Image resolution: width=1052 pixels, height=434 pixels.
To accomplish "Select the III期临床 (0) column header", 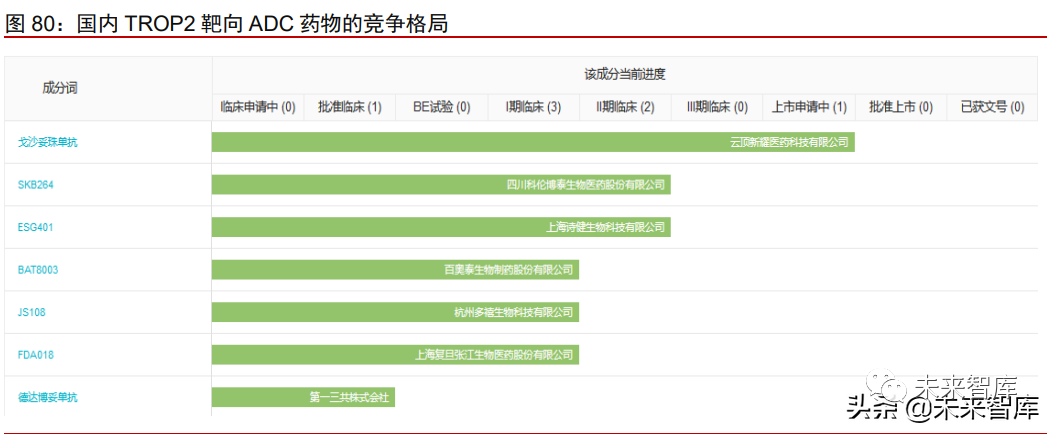I will 717,107.
